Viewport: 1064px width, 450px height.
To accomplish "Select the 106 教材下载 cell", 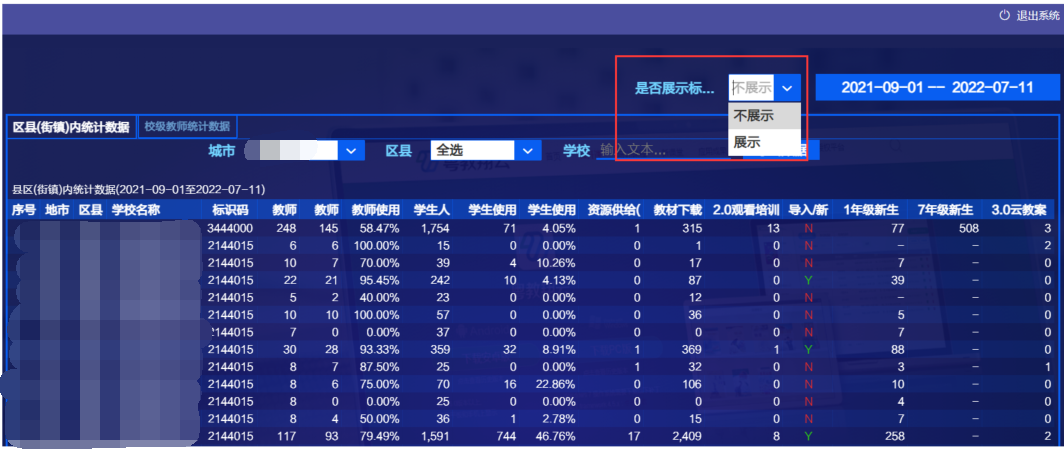I will point(692,383).
